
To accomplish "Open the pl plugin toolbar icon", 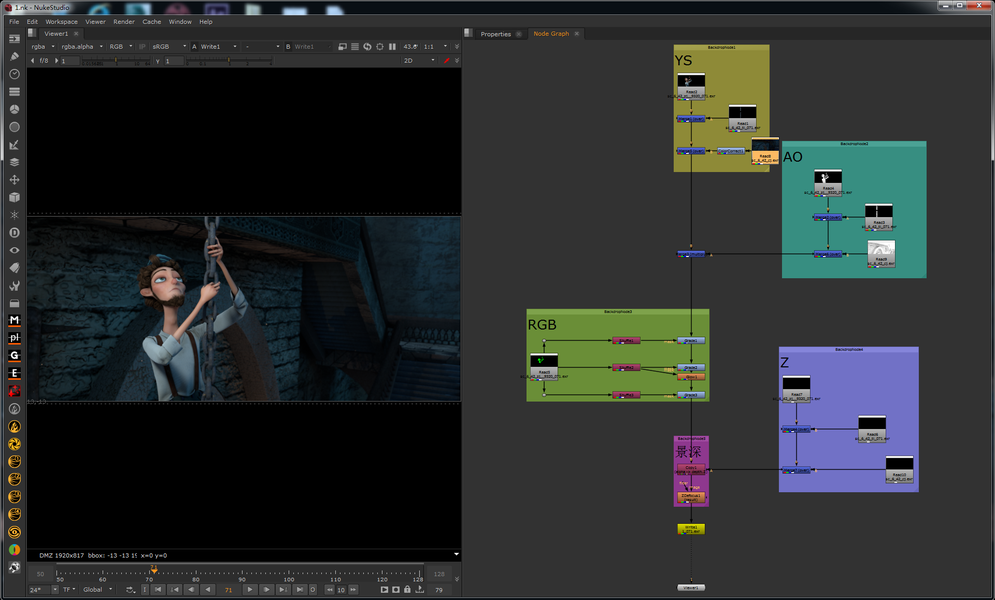I will 14,338.
